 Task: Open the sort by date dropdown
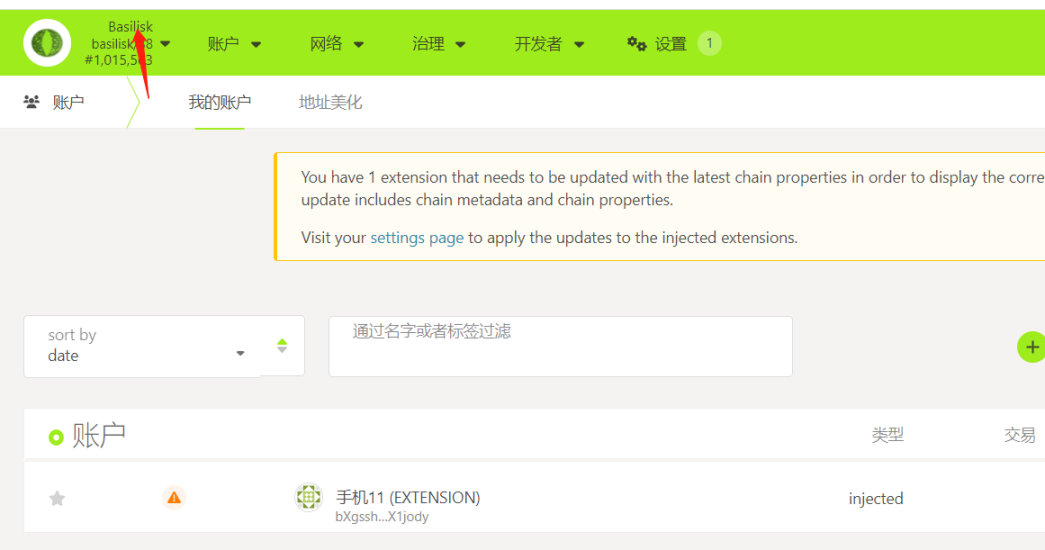click(142, 346)
